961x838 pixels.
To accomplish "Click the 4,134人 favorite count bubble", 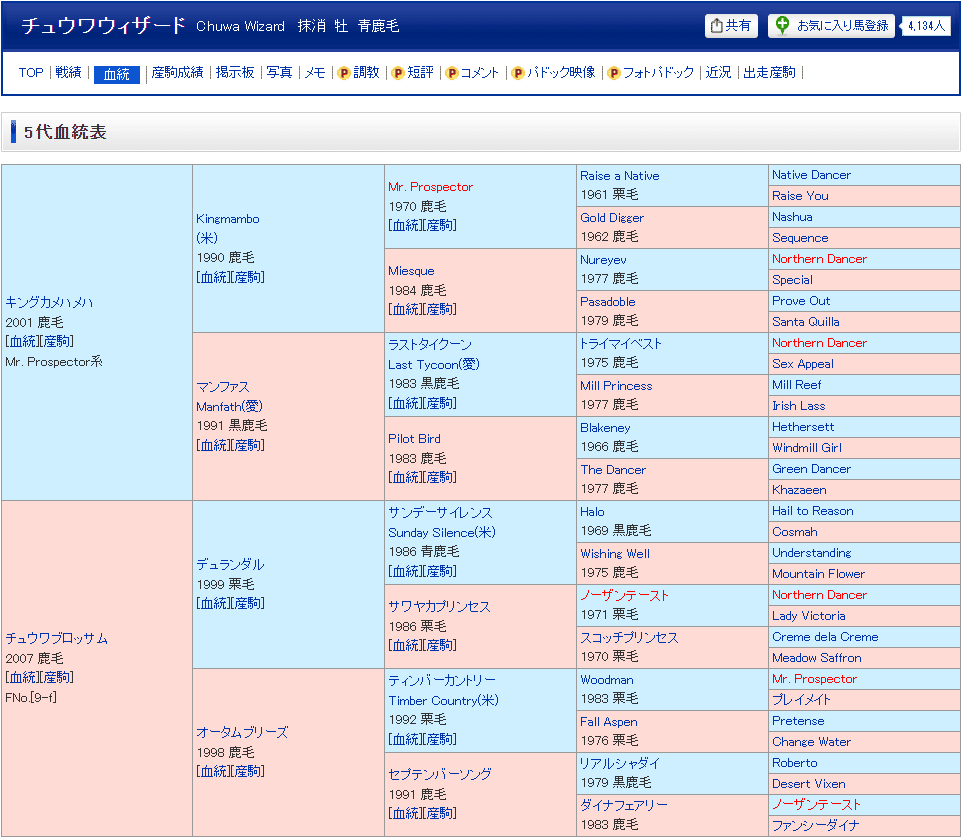I will click(x=926, y=26).
